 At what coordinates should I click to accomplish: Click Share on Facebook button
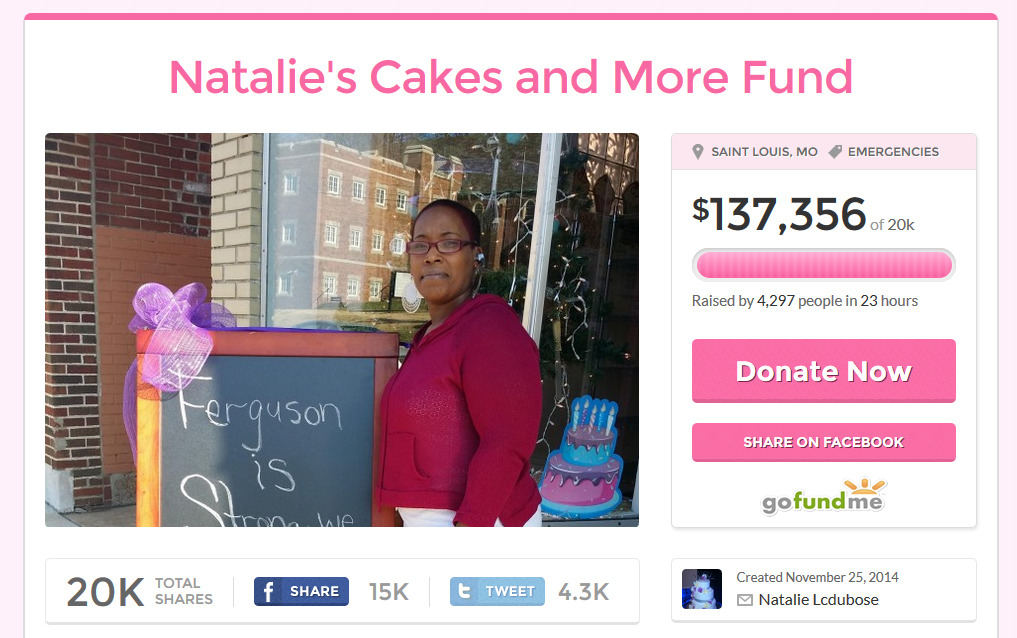pos(824,442)
